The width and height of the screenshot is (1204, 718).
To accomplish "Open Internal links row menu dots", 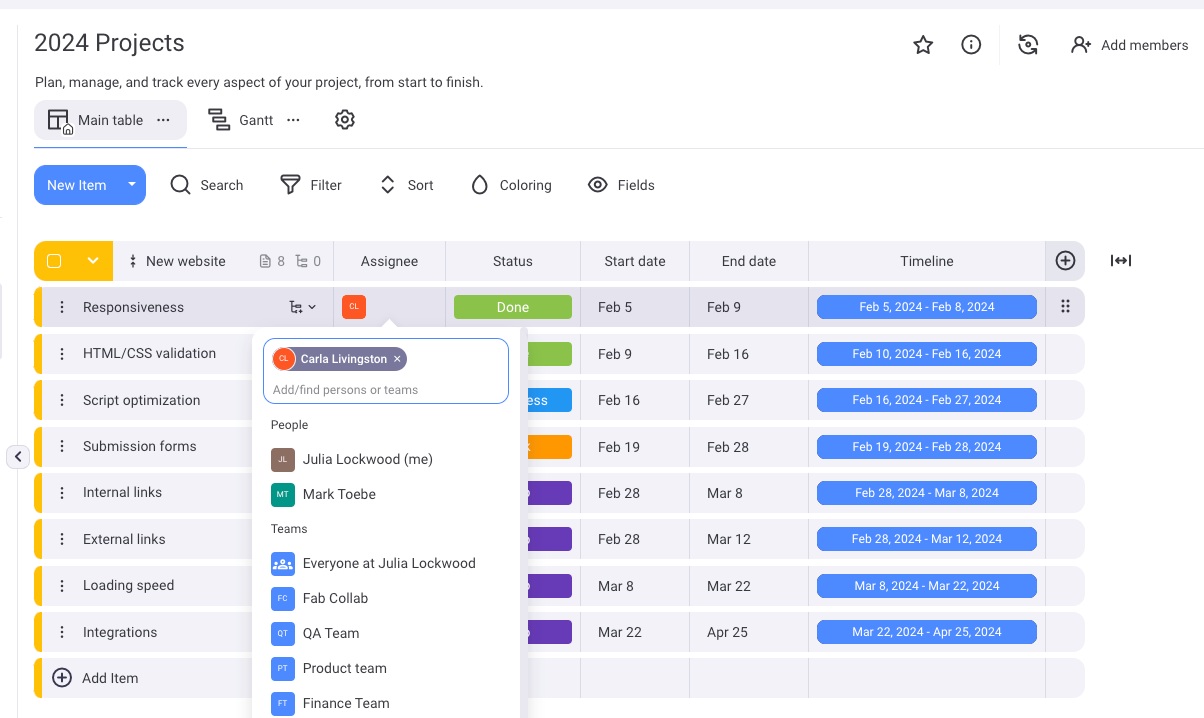I will (62, 492).
